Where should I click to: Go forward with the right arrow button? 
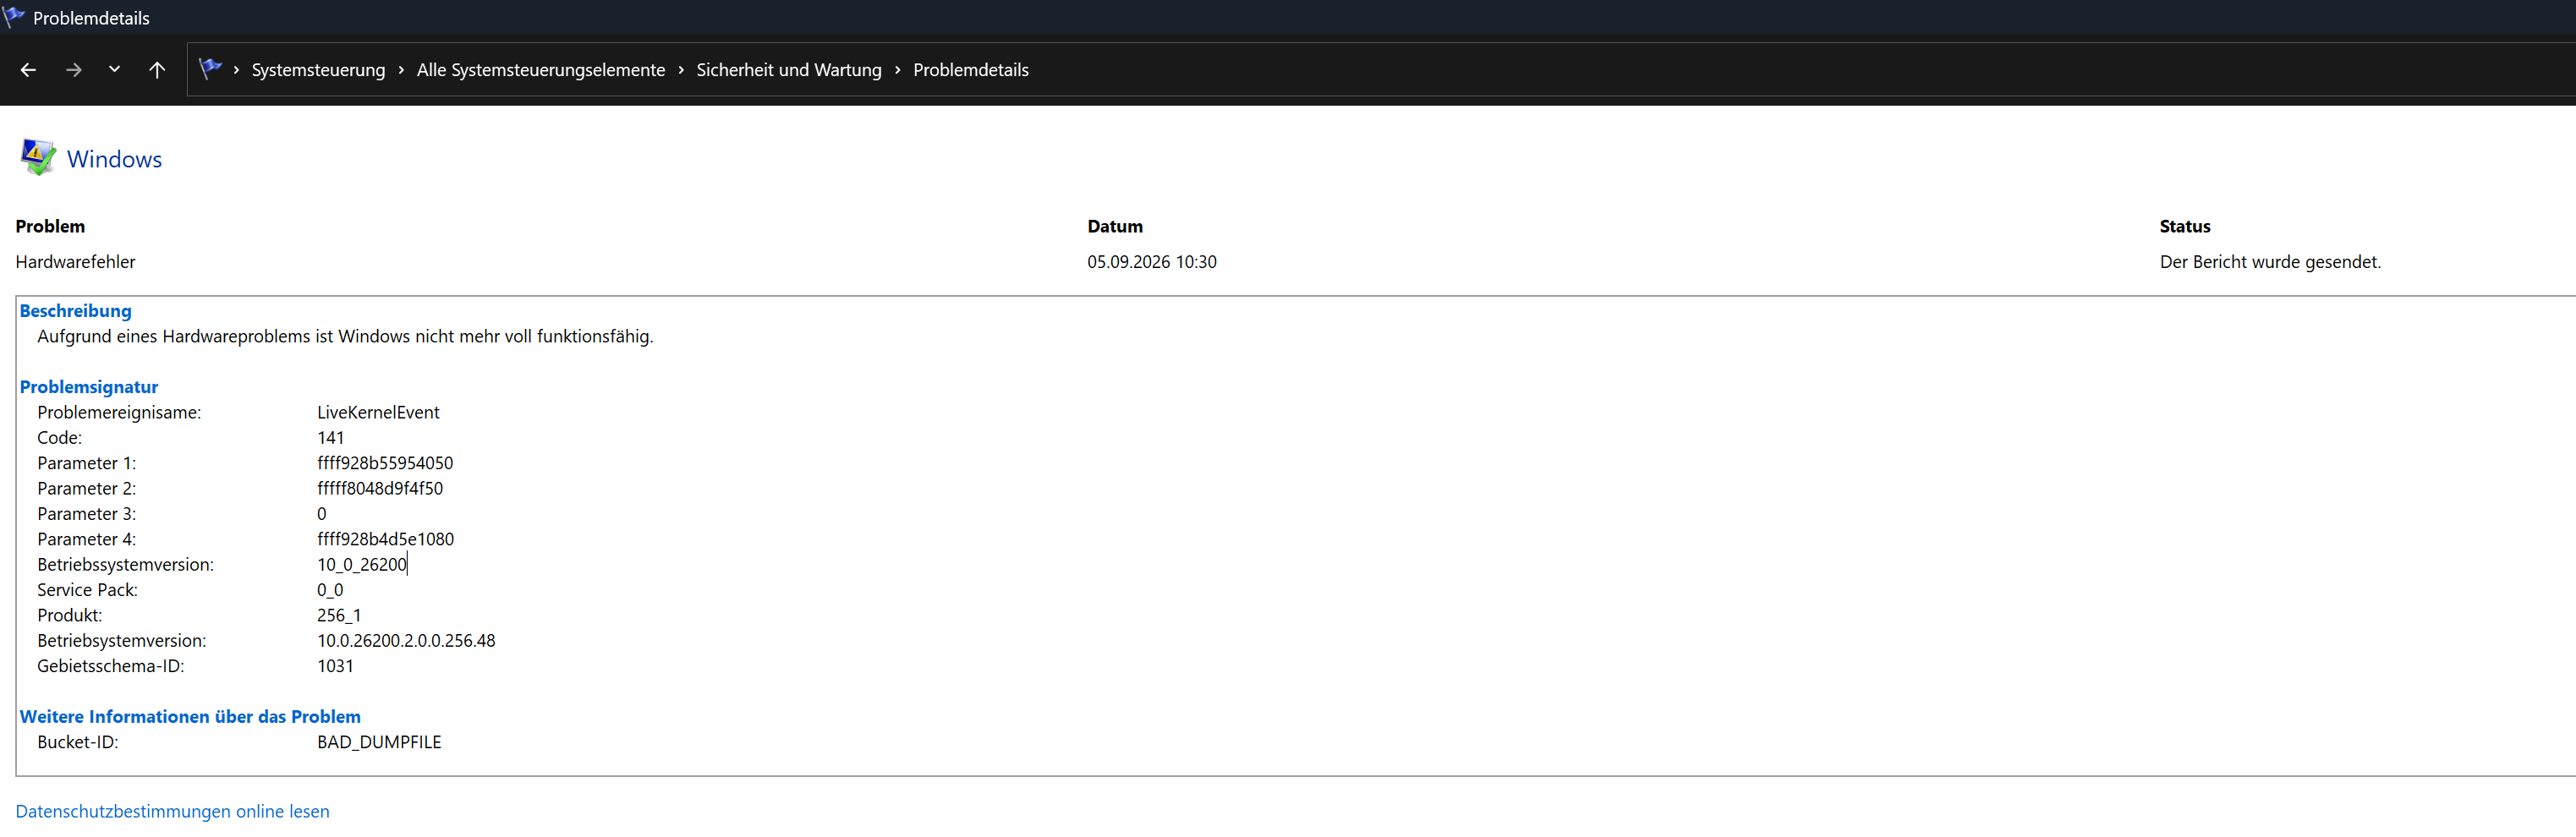coord(73,70)
